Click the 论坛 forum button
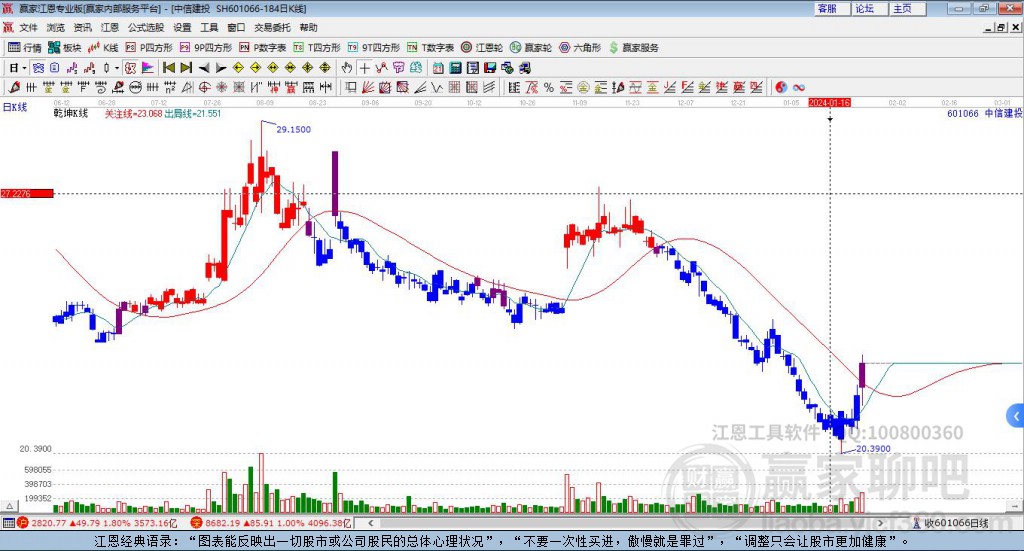This screenshot has width=1024, height=551. click(x=869, y=8)
